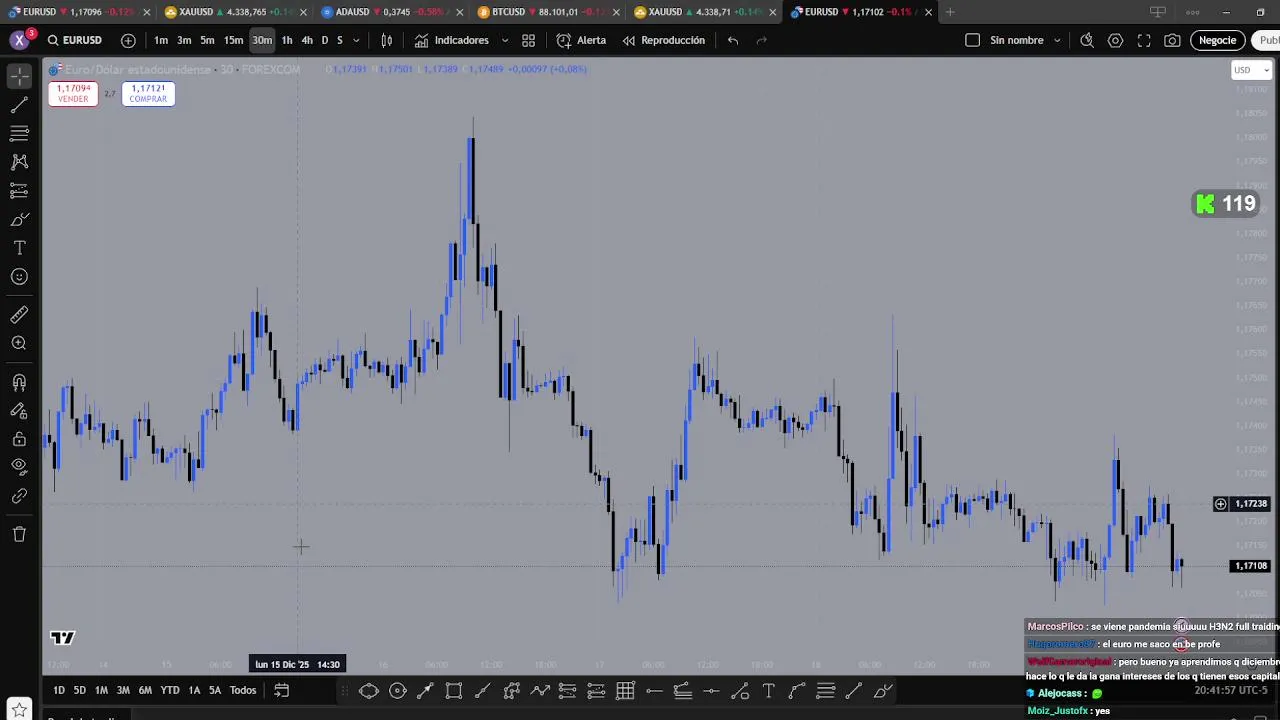Click the 1,17094 VENDER sell button
Image resolution: width=1280 pixels, height=720 pixels.
click(x=73, y=93)
